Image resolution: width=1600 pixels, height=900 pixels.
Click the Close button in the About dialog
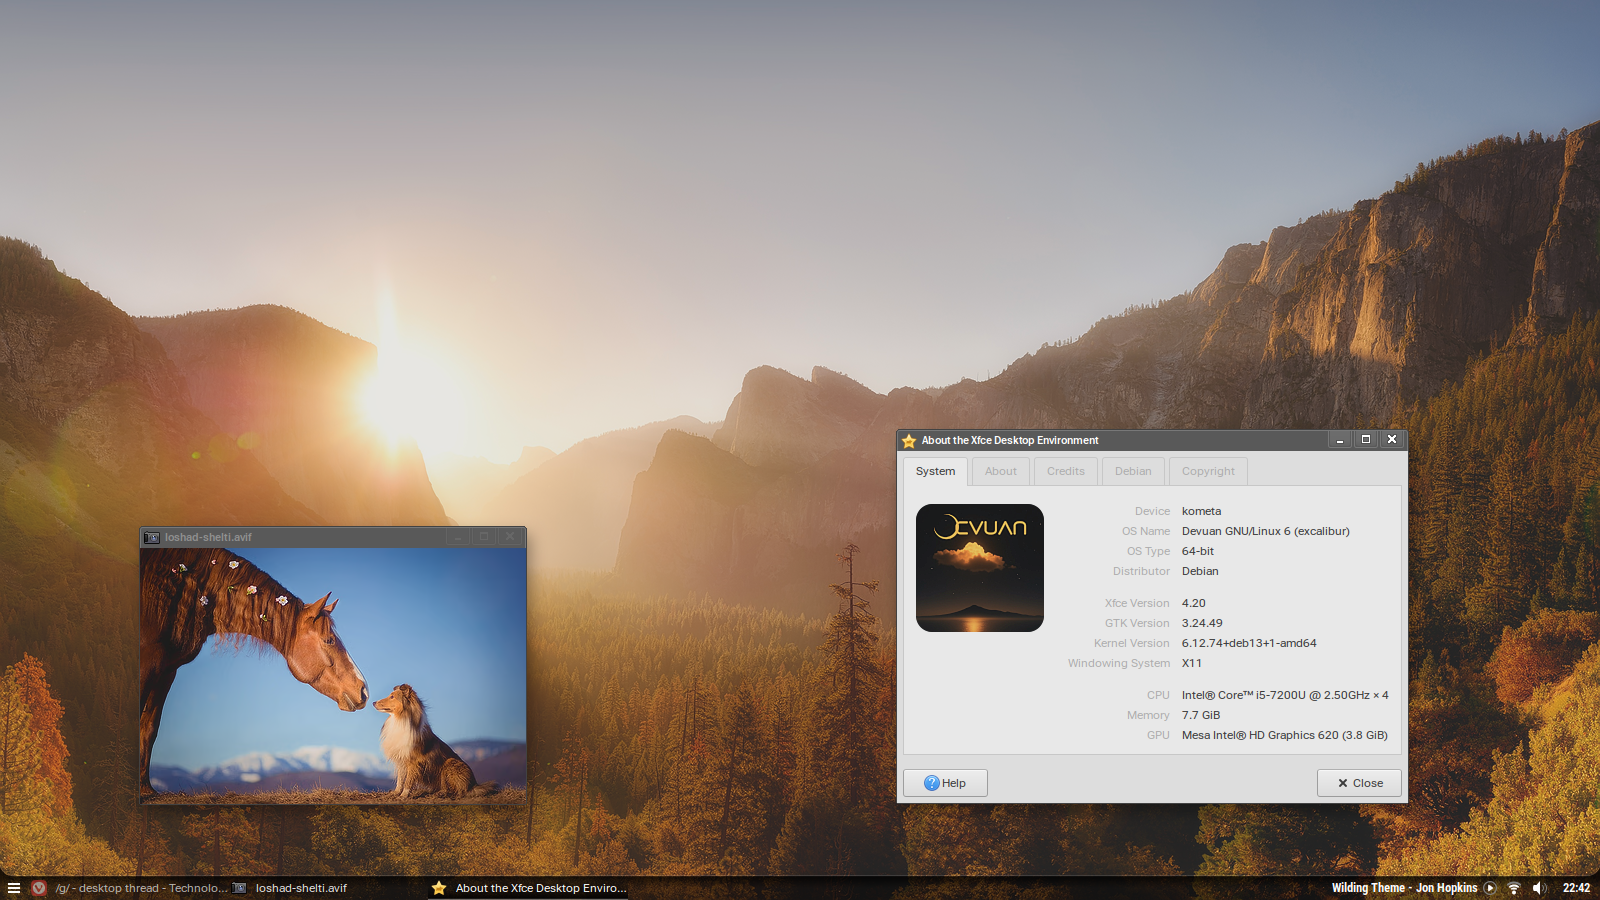1359,783
